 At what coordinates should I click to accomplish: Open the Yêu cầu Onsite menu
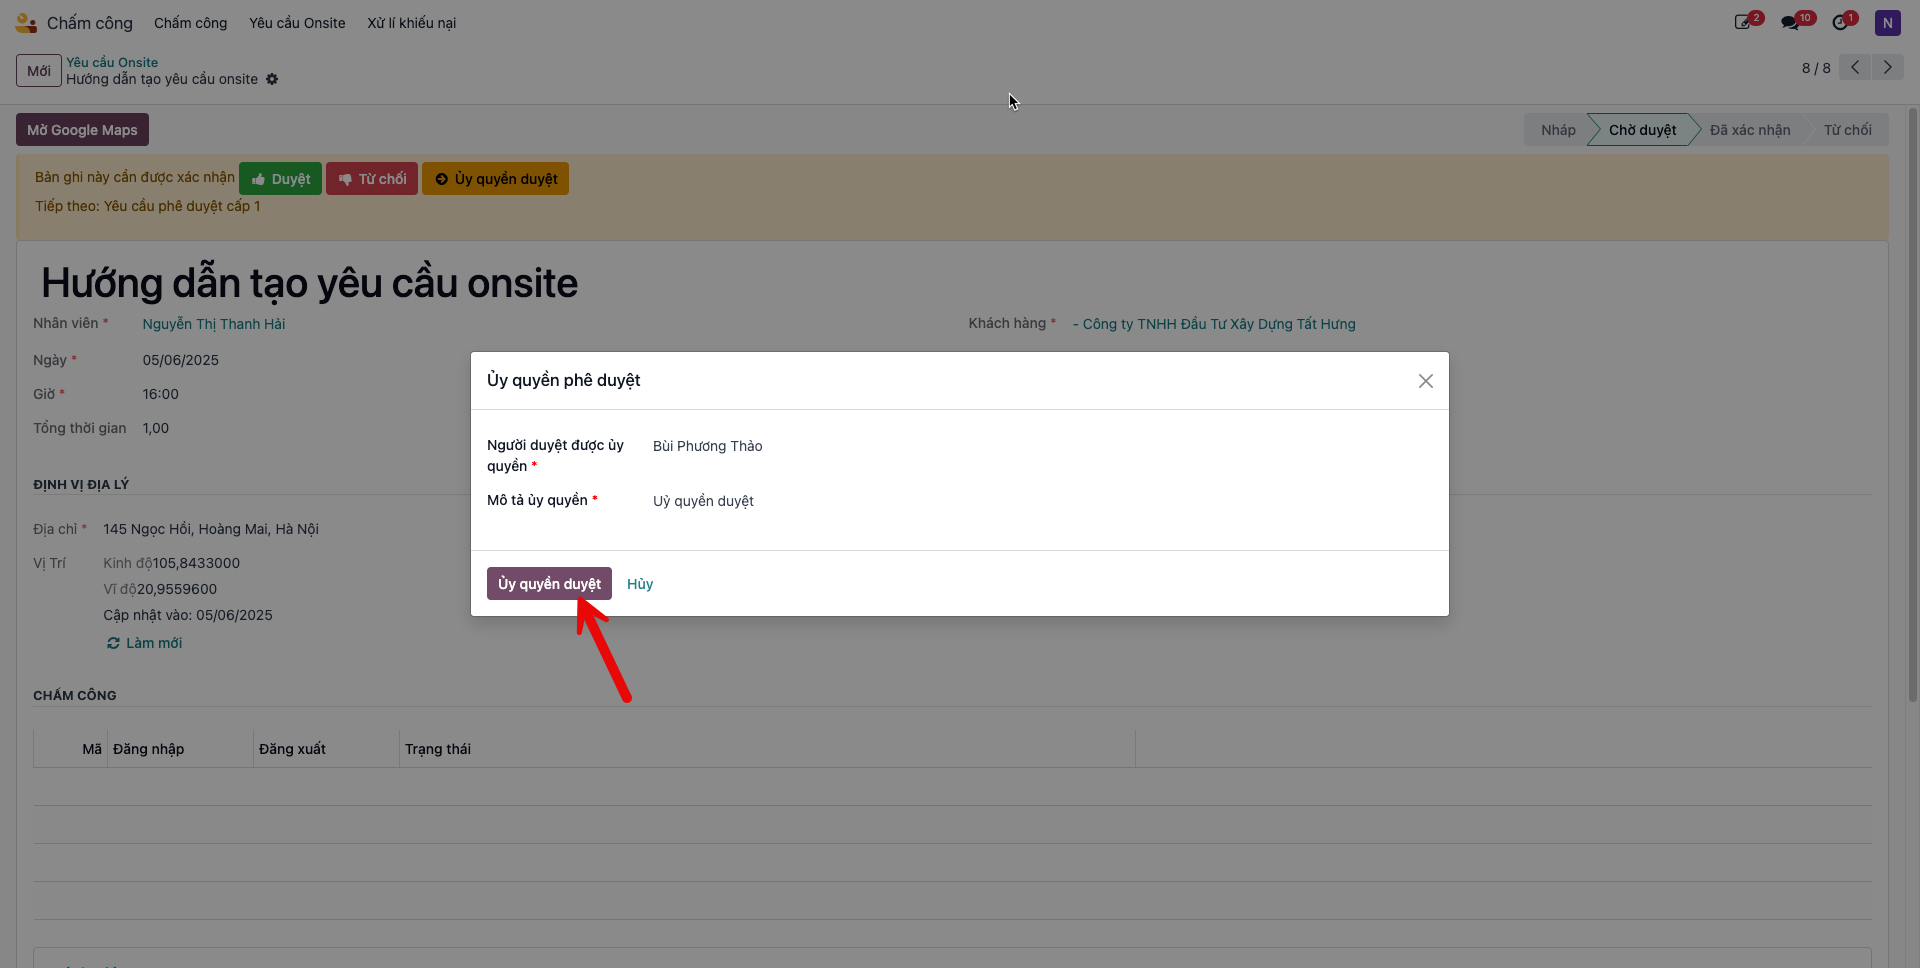297,22
